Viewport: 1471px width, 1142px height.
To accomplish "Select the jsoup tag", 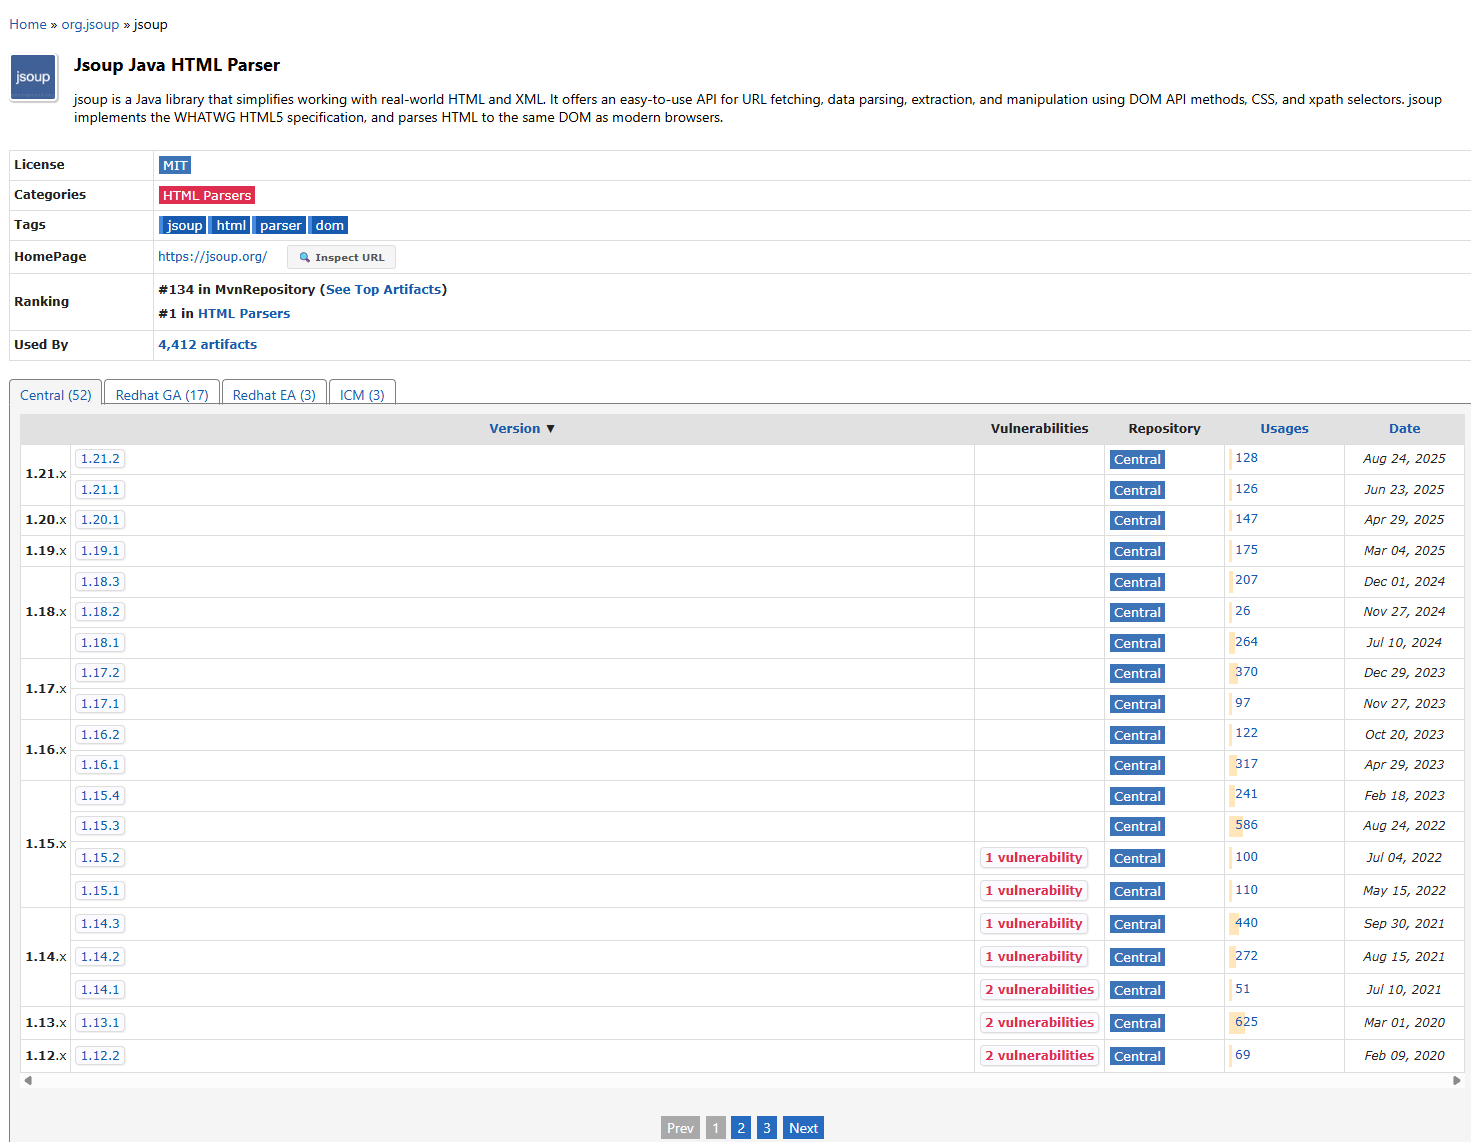I will coord(183,225).
